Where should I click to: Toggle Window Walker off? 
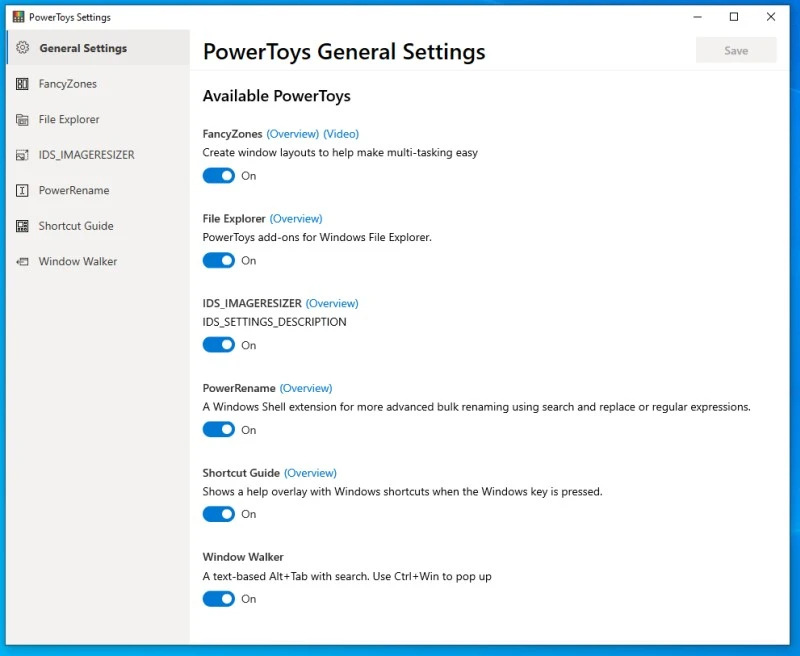point(218,598)
